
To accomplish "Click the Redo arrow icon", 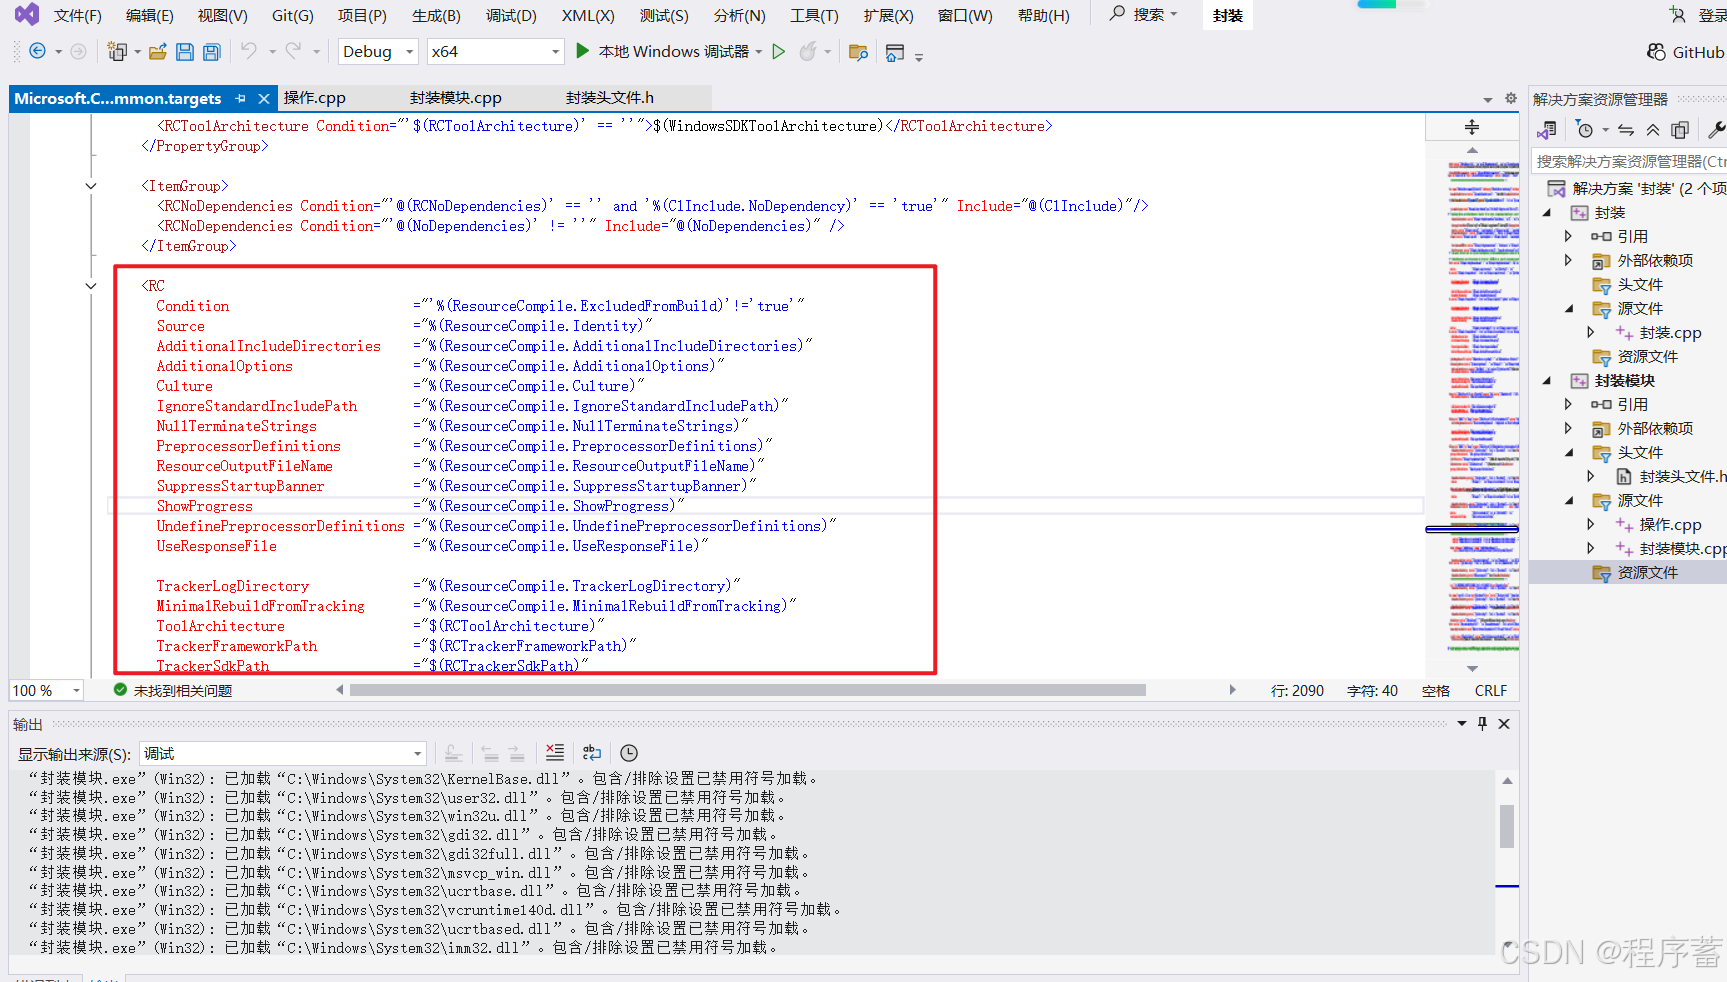I will (294, 50).
